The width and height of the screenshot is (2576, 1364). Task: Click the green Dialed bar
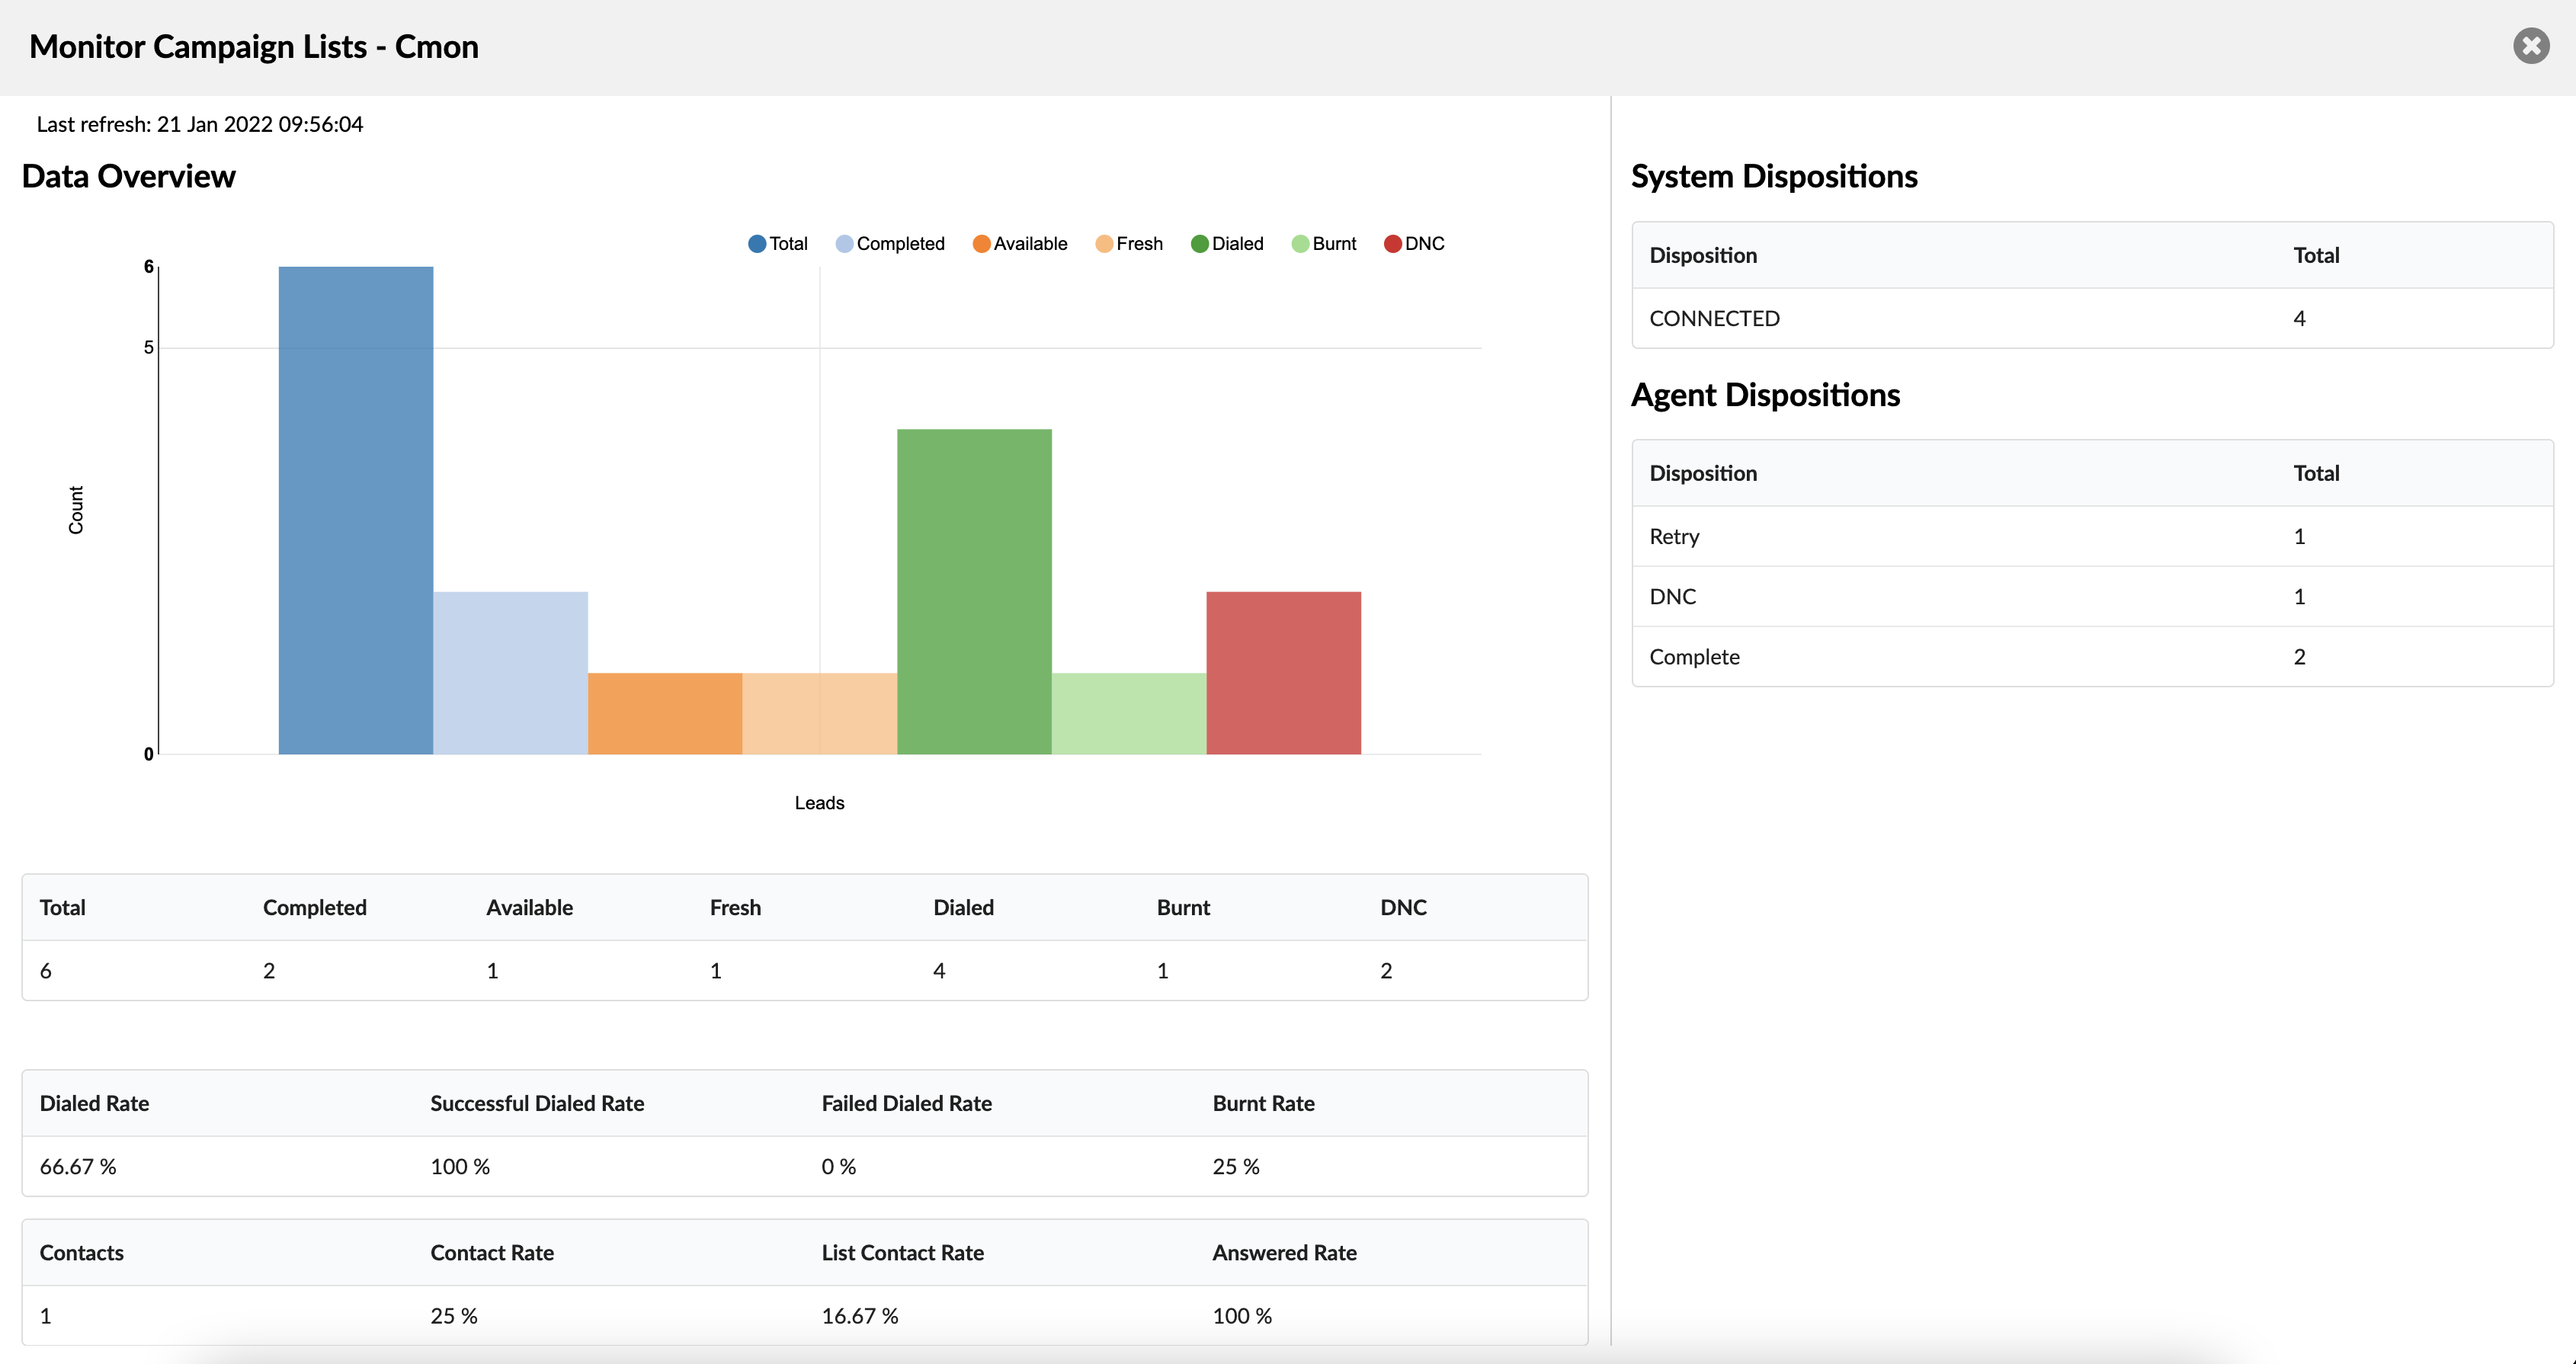pyautogui.click(x=974, y=592)
